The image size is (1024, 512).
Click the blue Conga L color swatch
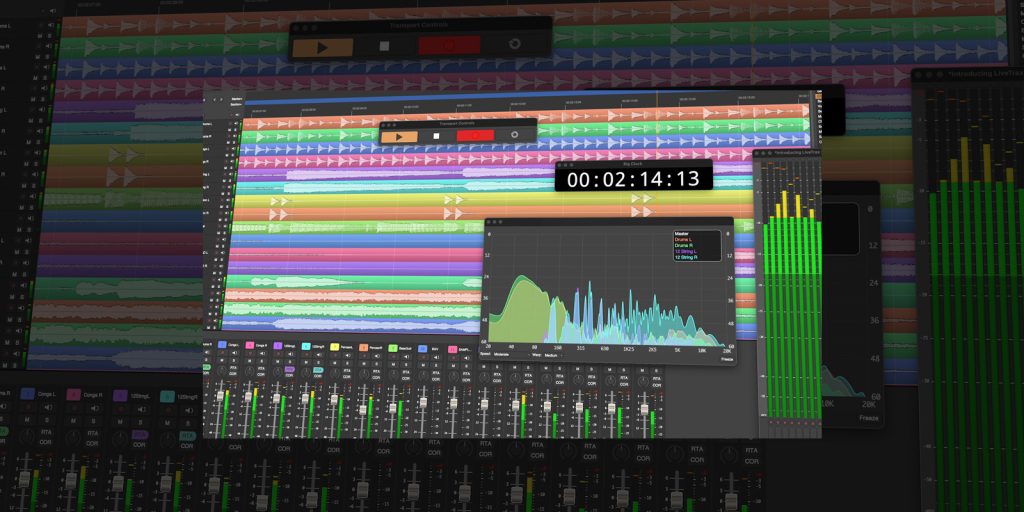[x=222, y=344]
